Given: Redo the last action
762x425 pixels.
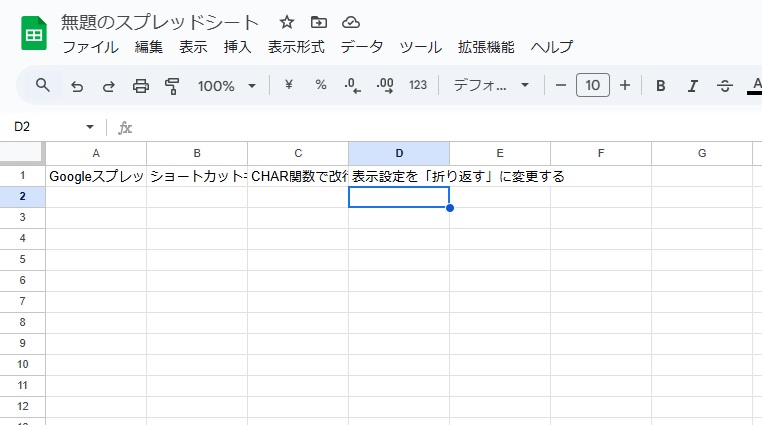Looking at the screenshot, I should coord(109,86).
